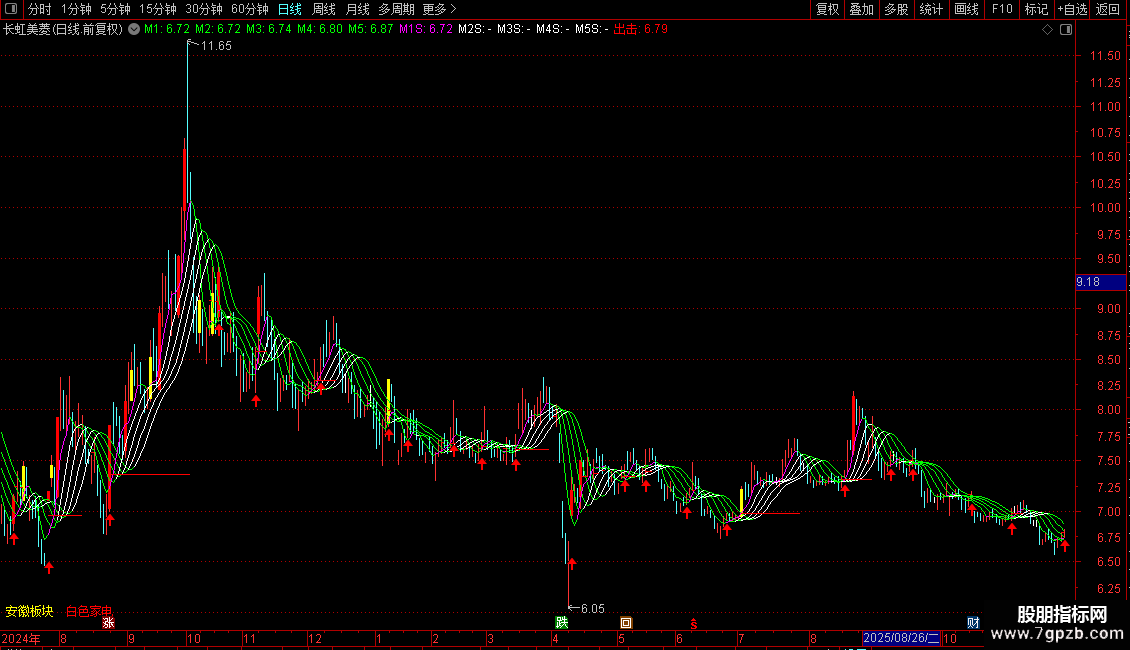Click the M1: 6.72 indicator value
This screenshot has height=650, width=1130.
[x=166, y=29]
